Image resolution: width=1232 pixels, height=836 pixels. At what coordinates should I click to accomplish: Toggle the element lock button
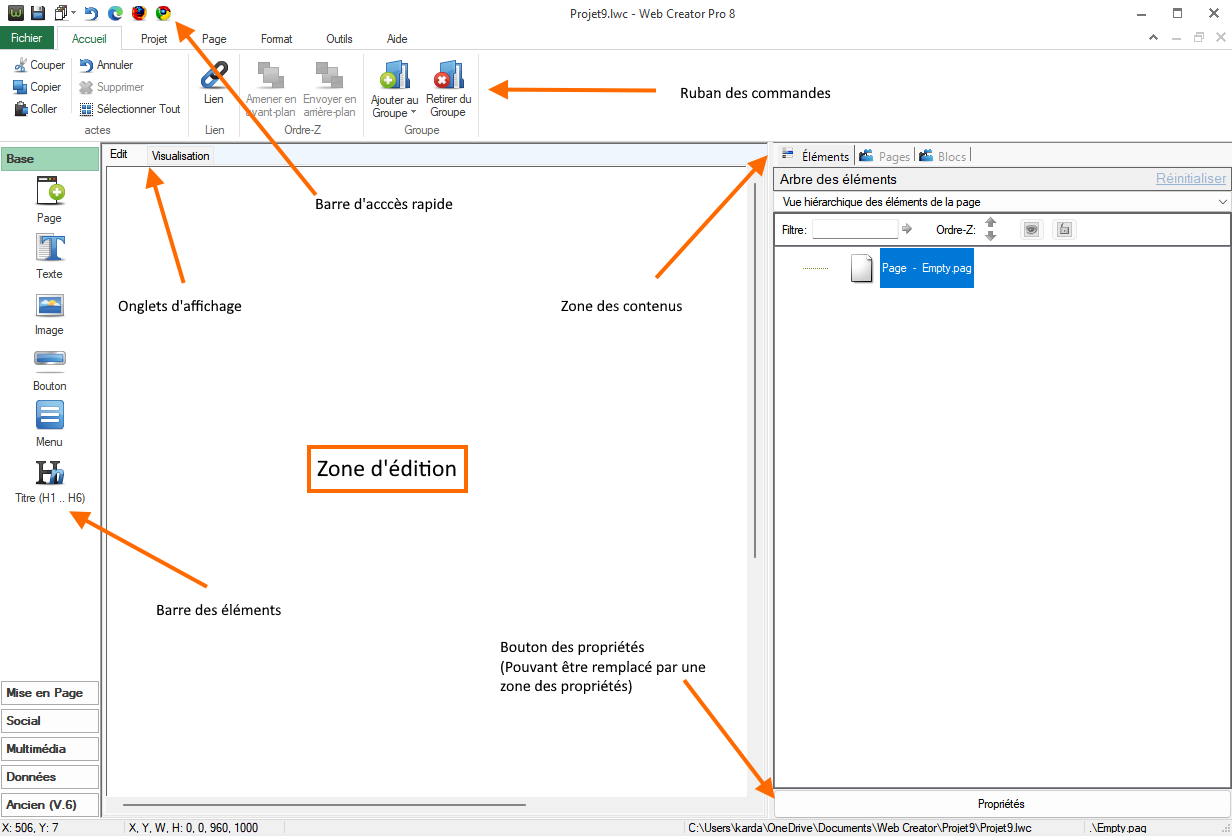pos(1065,230)
